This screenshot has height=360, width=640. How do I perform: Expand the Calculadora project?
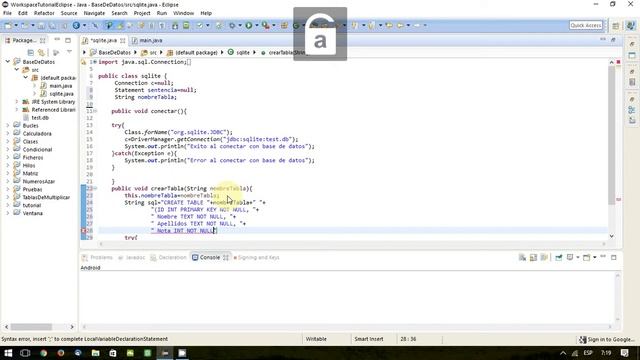(8, 133)
